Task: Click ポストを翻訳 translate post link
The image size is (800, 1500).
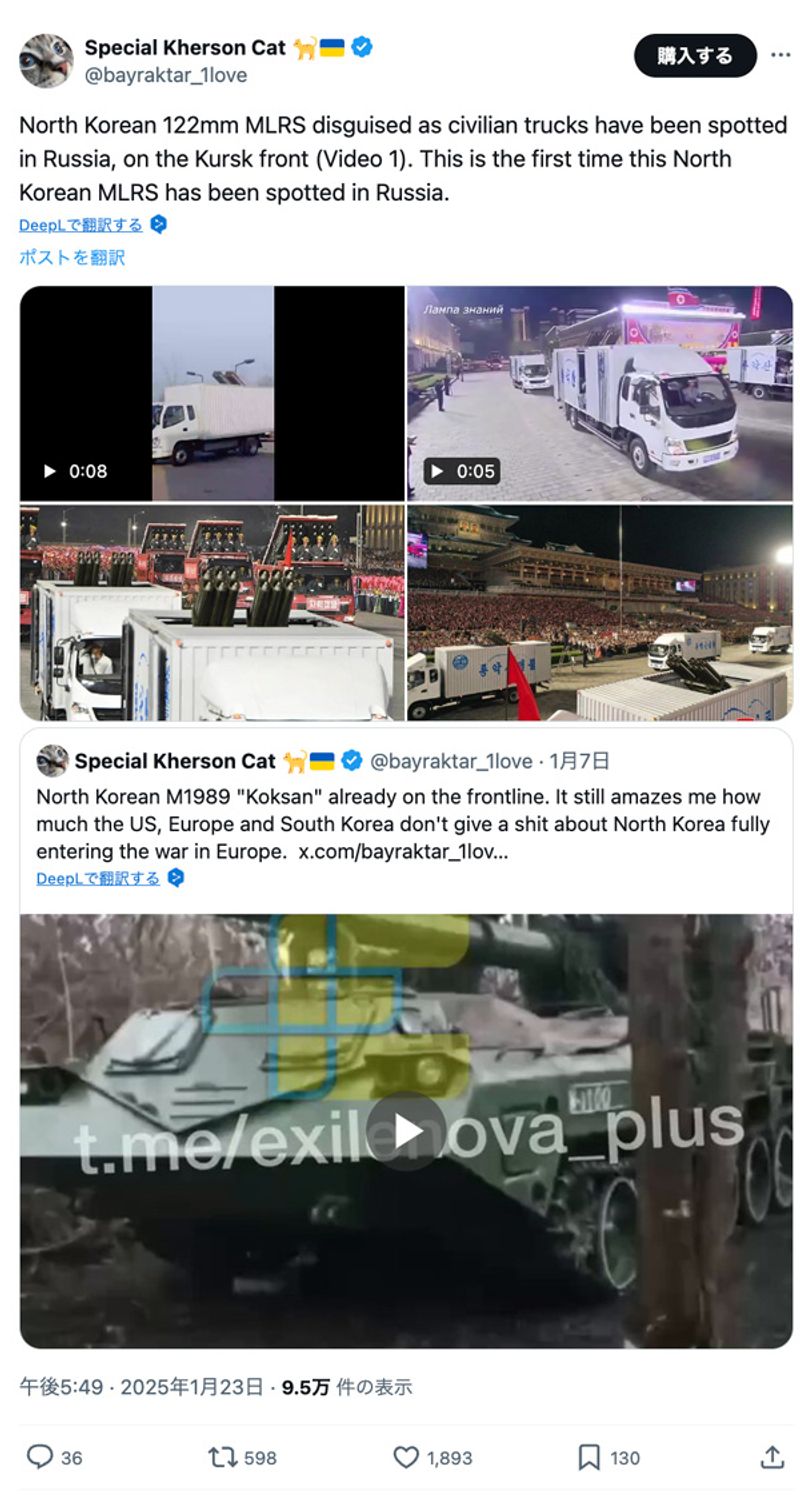Action: tap(72, 257)
